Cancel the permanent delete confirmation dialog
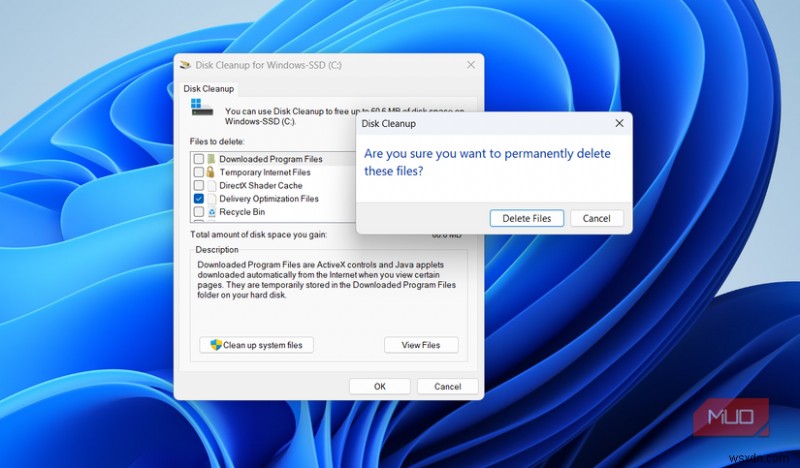 coord(596,218)
